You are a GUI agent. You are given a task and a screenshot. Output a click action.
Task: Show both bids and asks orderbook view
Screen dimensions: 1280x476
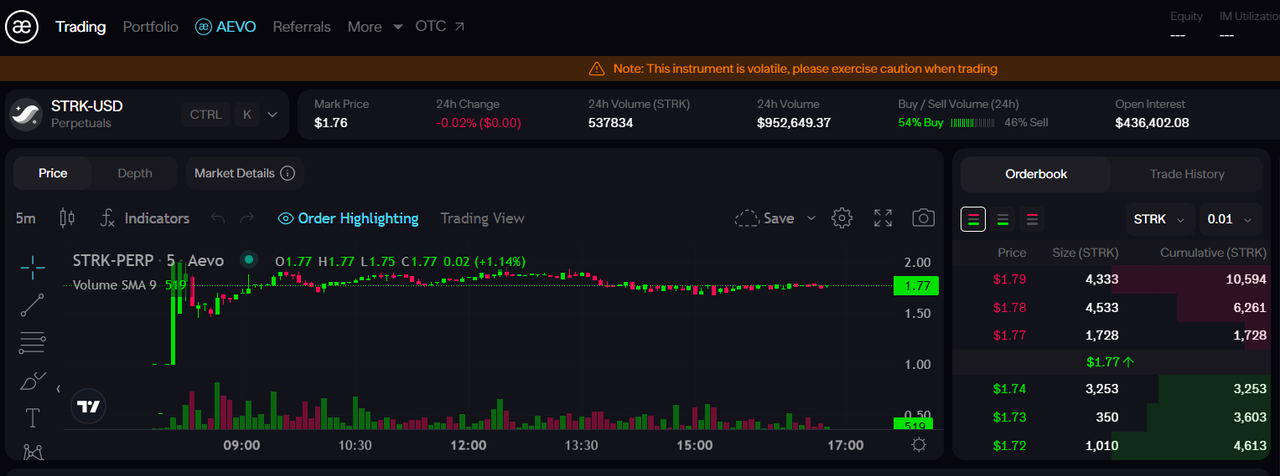click(973, 219)
